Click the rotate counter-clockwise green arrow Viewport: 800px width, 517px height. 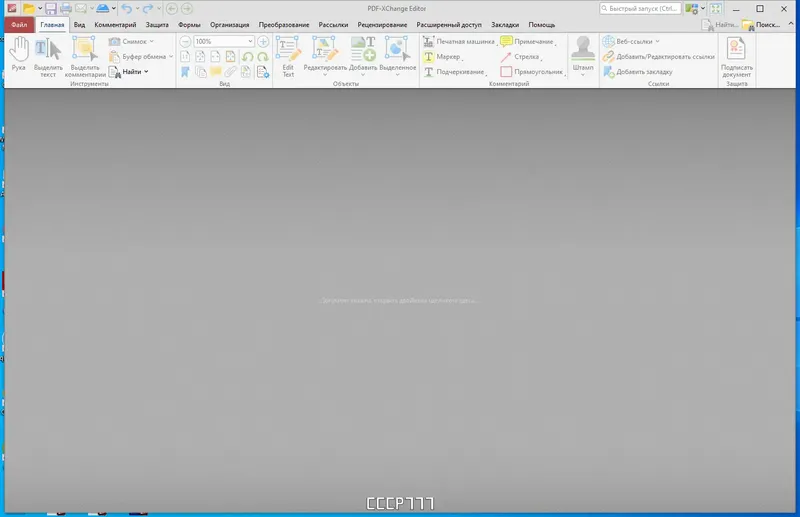pyautogui.click(x=247, y=57)
